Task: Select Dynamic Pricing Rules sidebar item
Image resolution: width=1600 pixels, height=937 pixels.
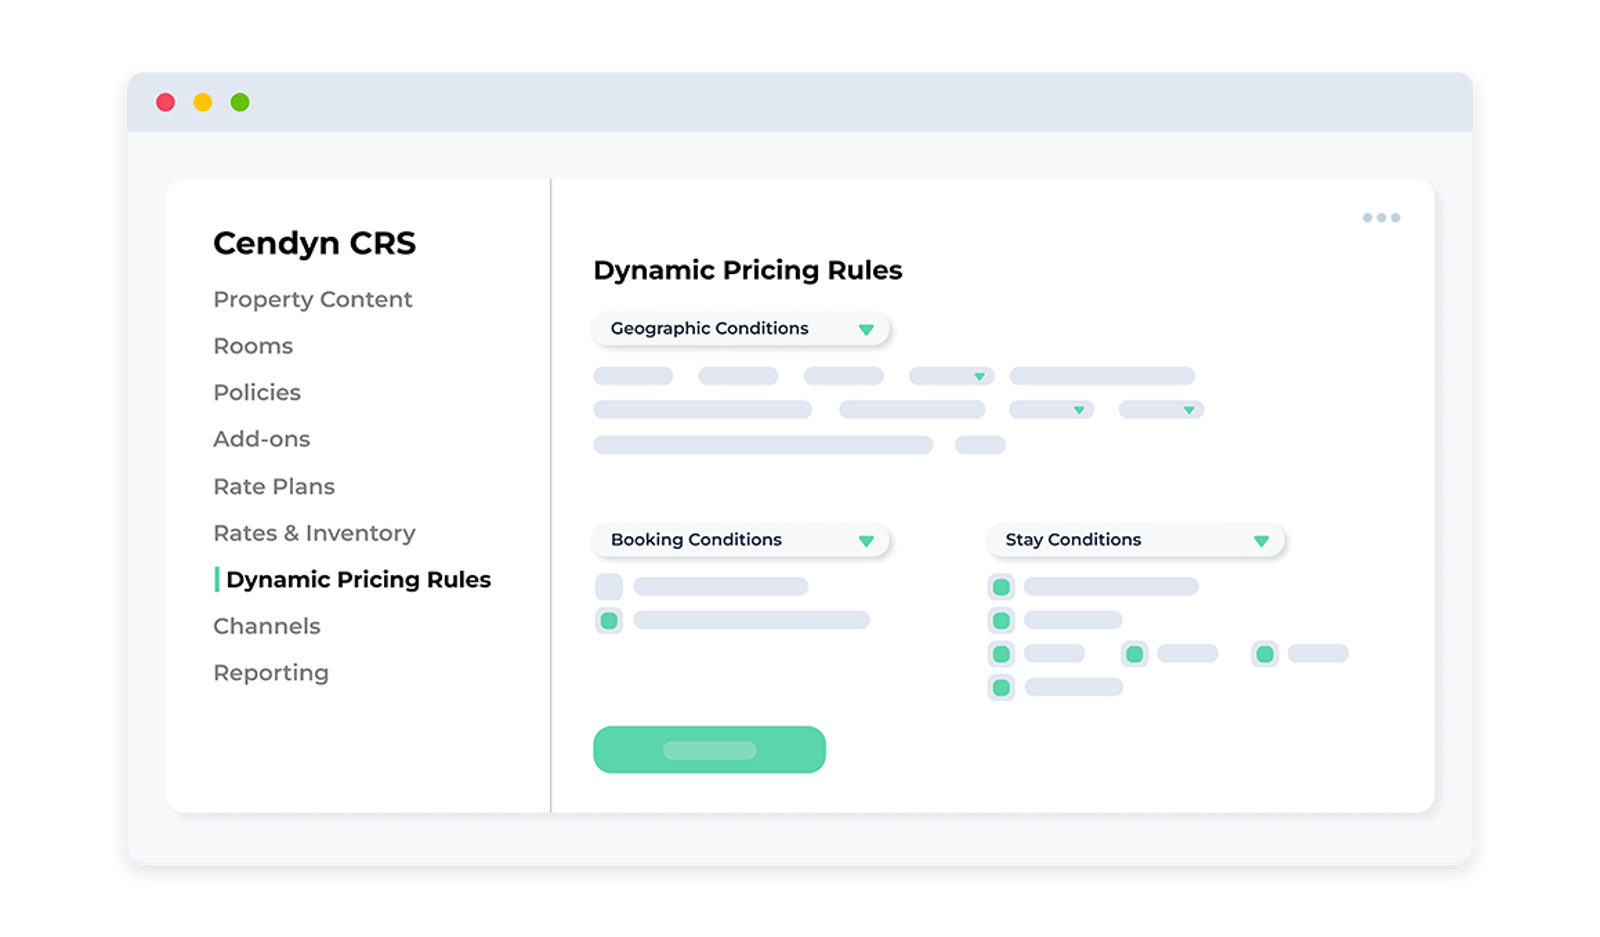Action: 358,580
